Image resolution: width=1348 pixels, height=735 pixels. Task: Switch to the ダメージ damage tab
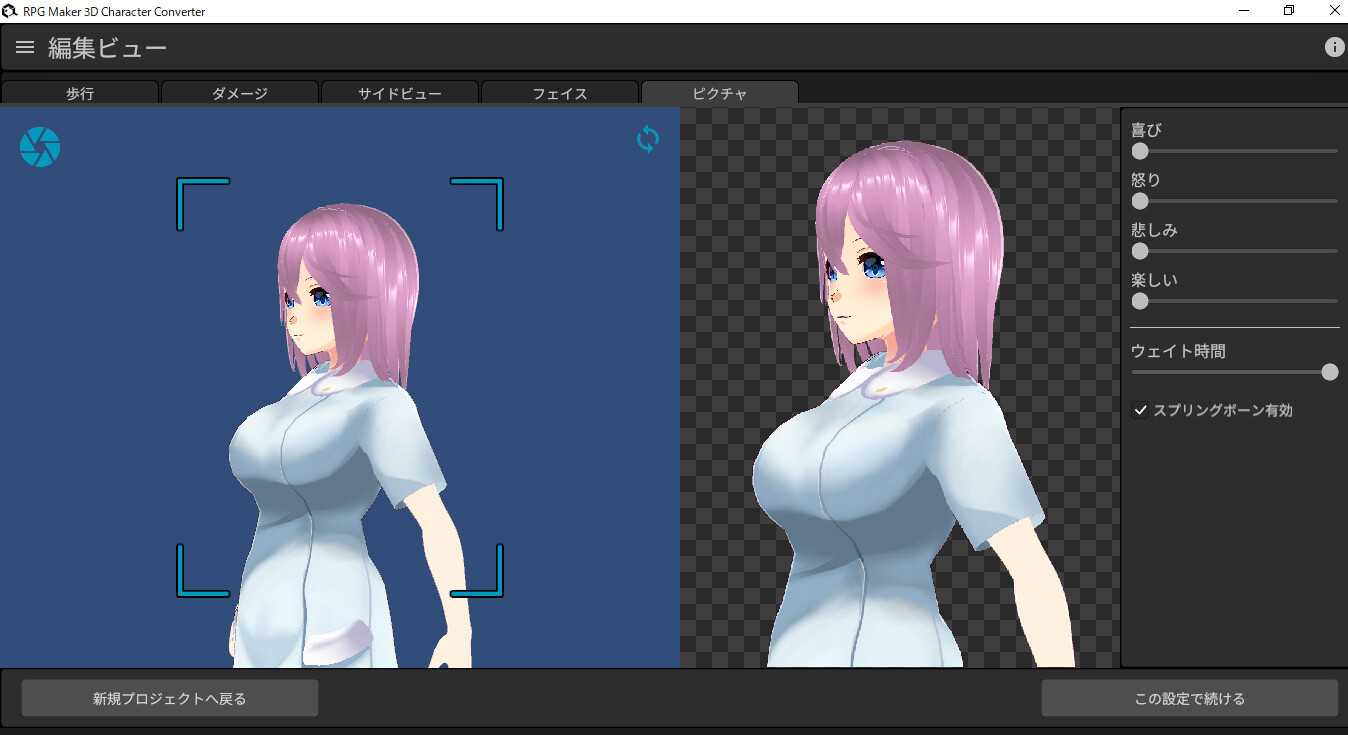[x=240, y=92]
